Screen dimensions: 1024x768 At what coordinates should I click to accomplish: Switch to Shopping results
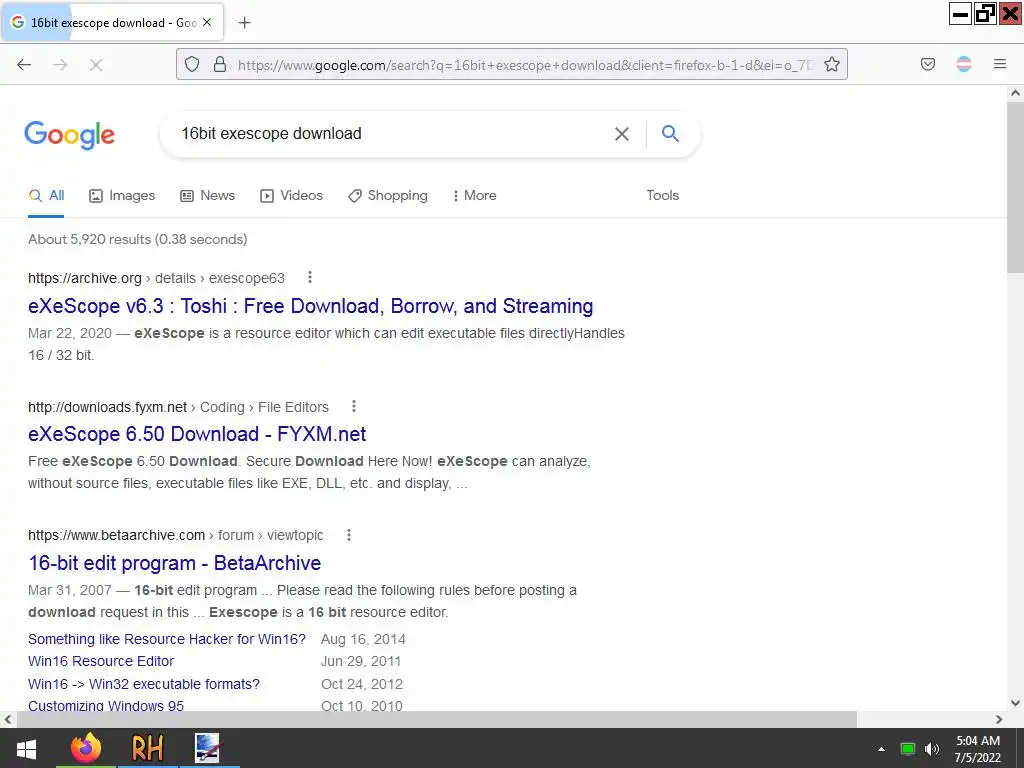click(388, 195)
